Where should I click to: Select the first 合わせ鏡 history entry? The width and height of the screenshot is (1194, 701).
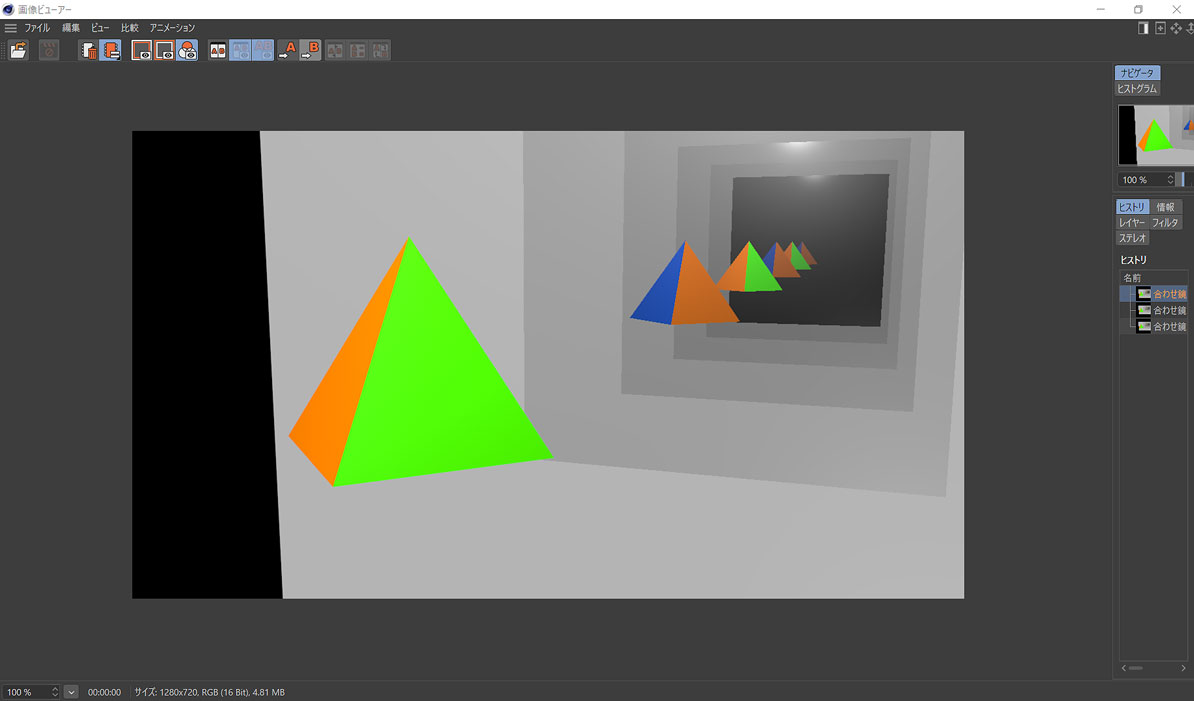click(x=1168, y=294)
